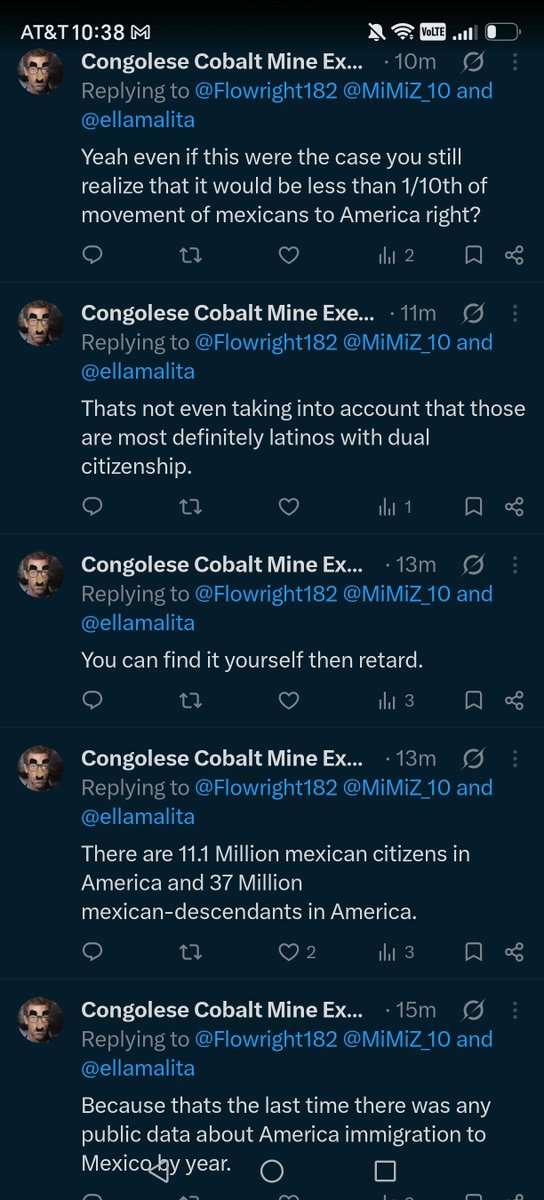544x1200 pixels.
Task: Bookmark the 'find it yourself' tweet
Action: [x=474, y=701]
